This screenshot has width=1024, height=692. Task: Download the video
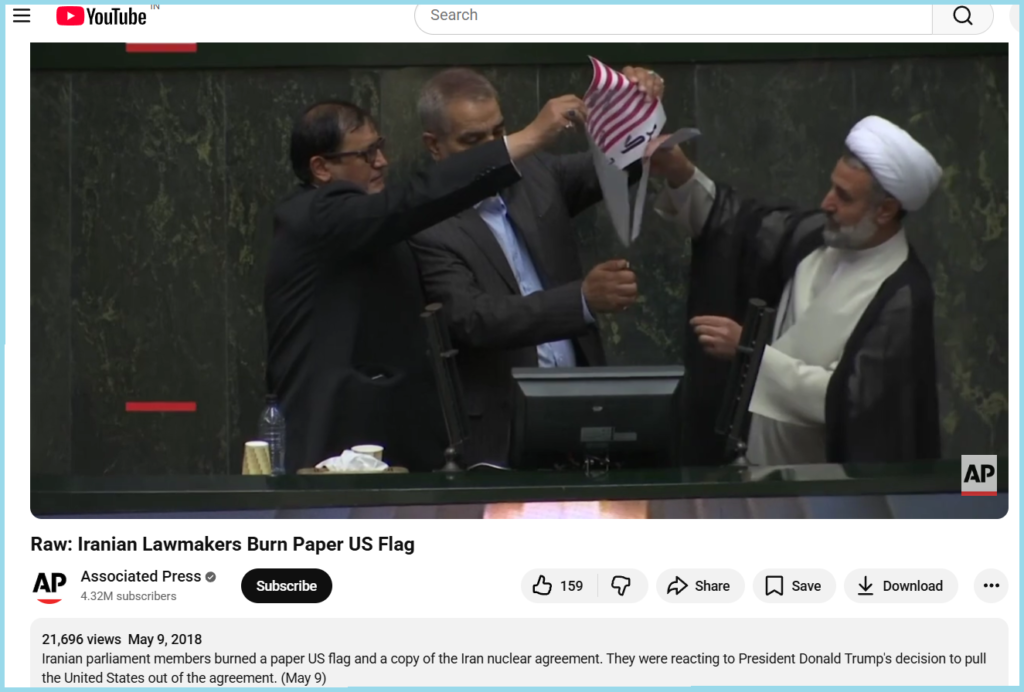tap(901, 586)
